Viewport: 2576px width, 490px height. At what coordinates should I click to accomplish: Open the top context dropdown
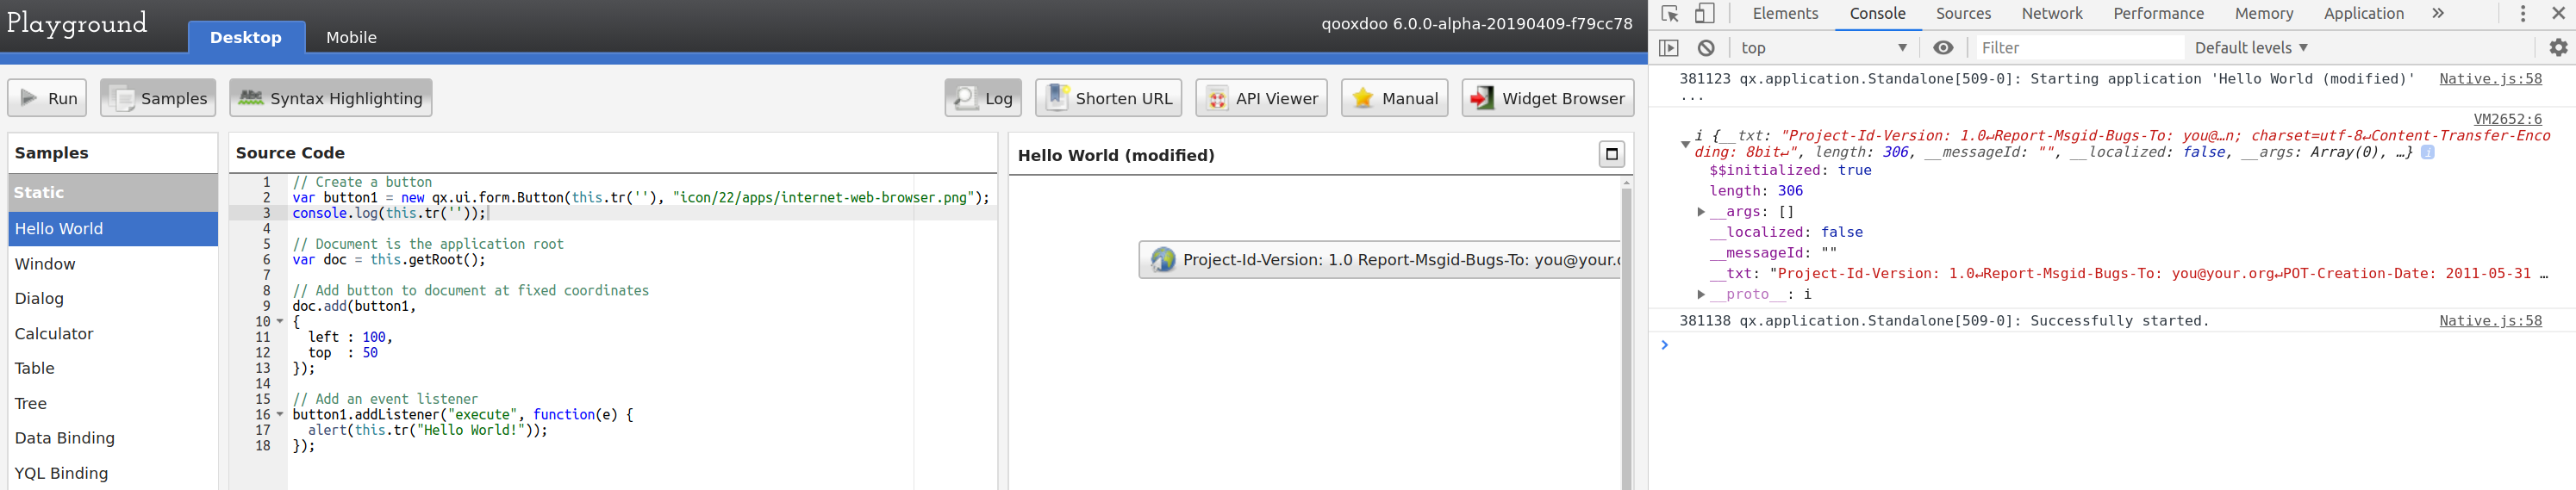[1824, 48]
